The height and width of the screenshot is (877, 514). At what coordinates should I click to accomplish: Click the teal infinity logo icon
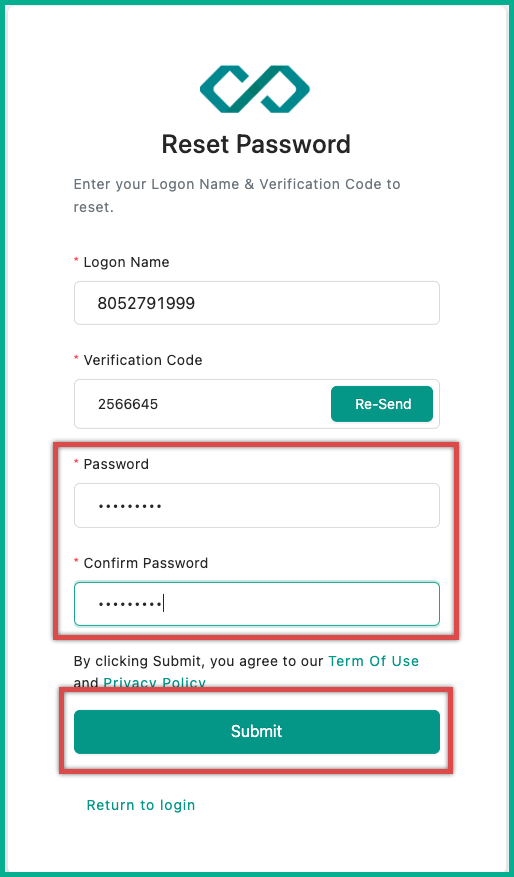coord(255,89)
